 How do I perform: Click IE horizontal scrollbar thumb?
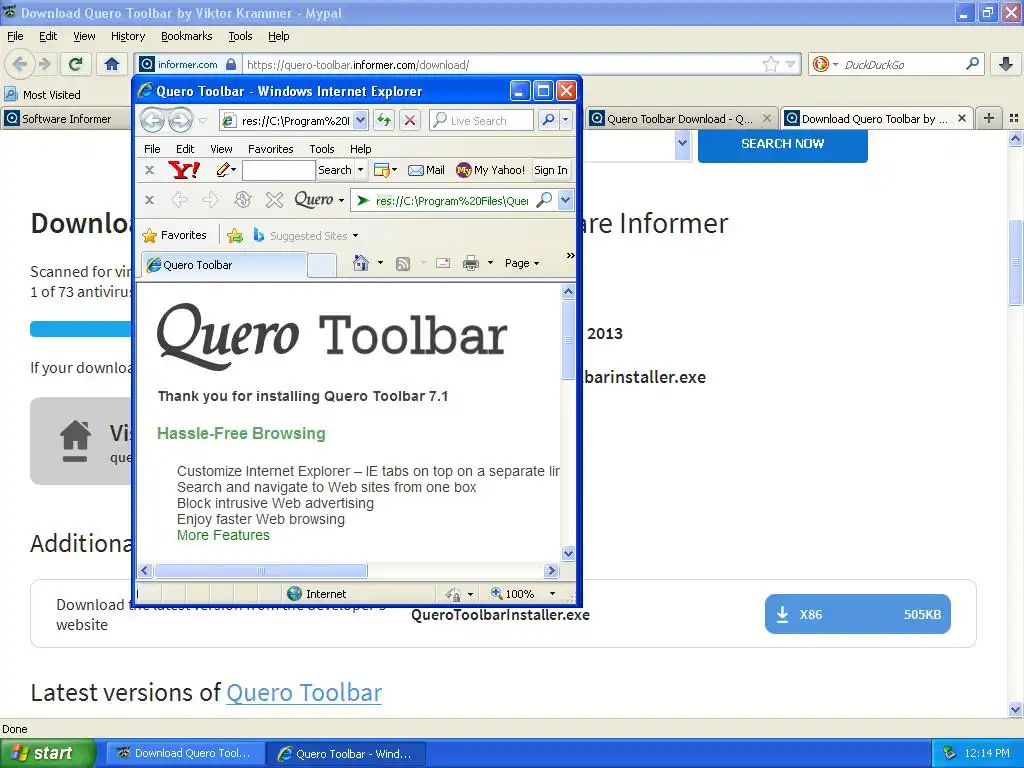(261, 570)
